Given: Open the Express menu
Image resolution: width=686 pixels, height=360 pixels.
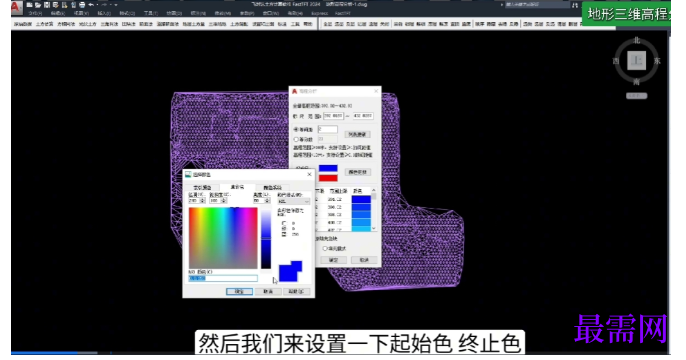Looking at the screenshot, I should 319,13.
